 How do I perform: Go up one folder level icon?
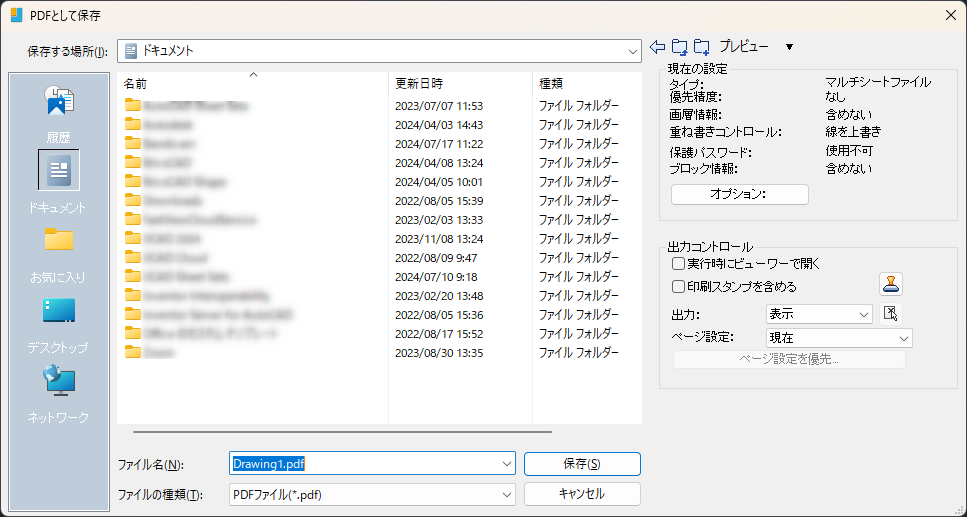tap(679, 47)
